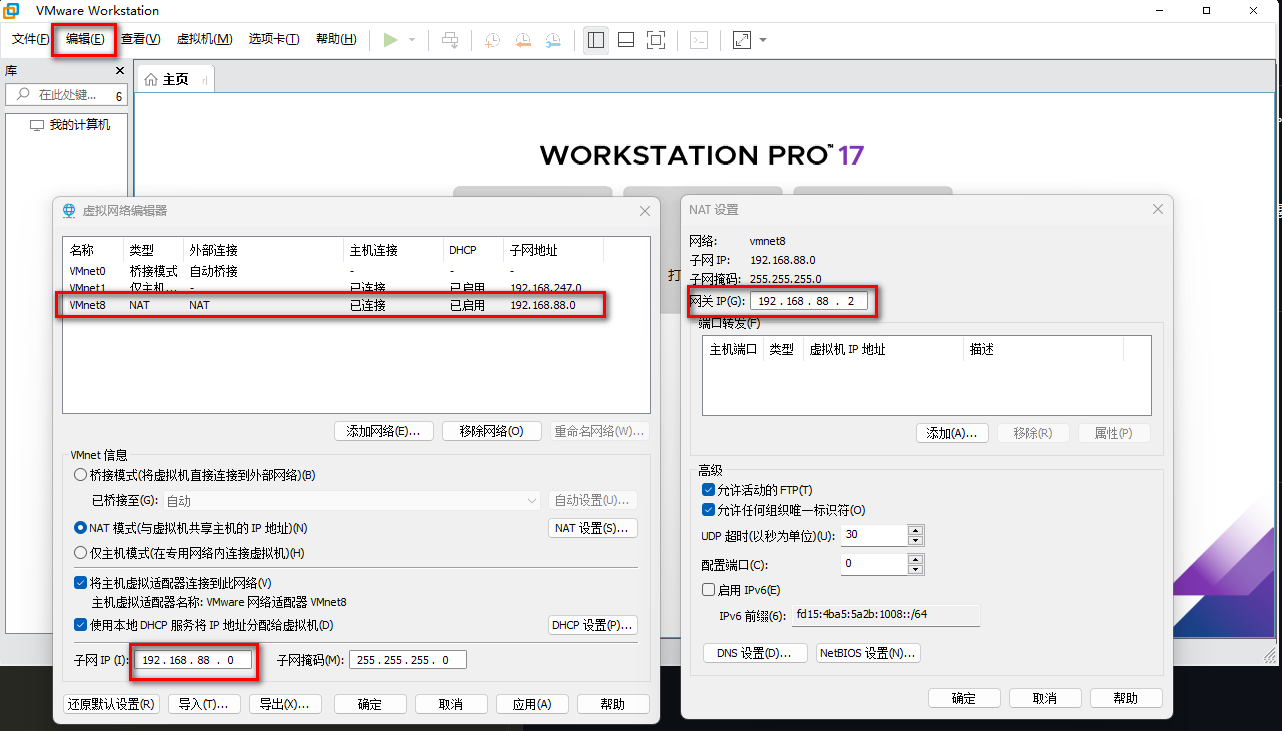
Task: Toggle the library sidebar view icon
Action: coord(596,40)
